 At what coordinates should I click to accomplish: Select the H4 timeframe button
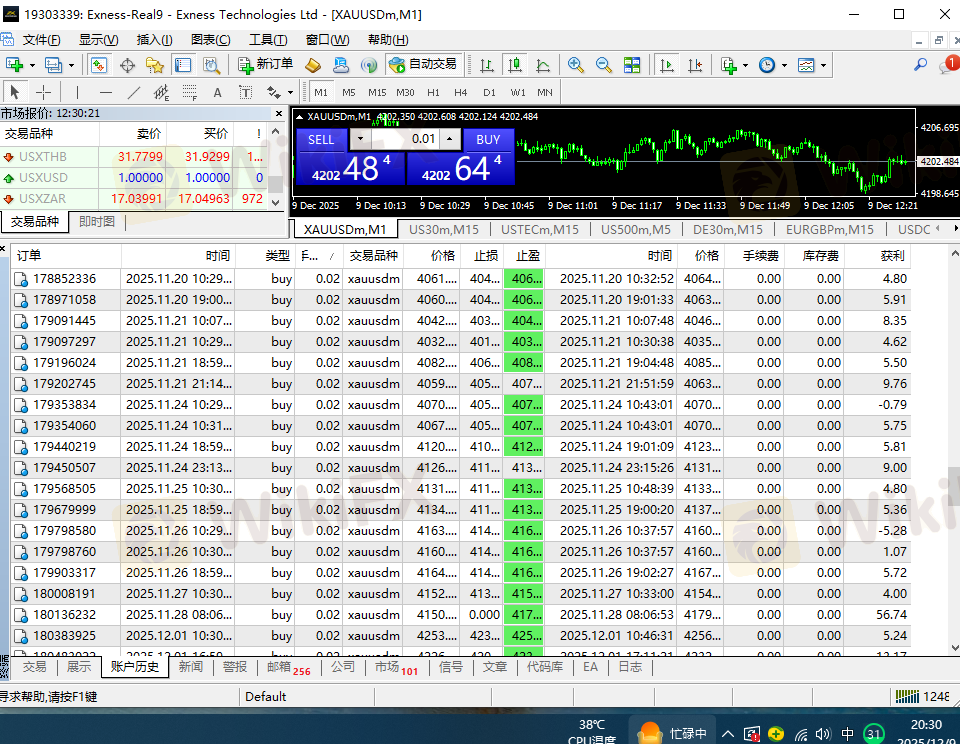coord(461,93)
